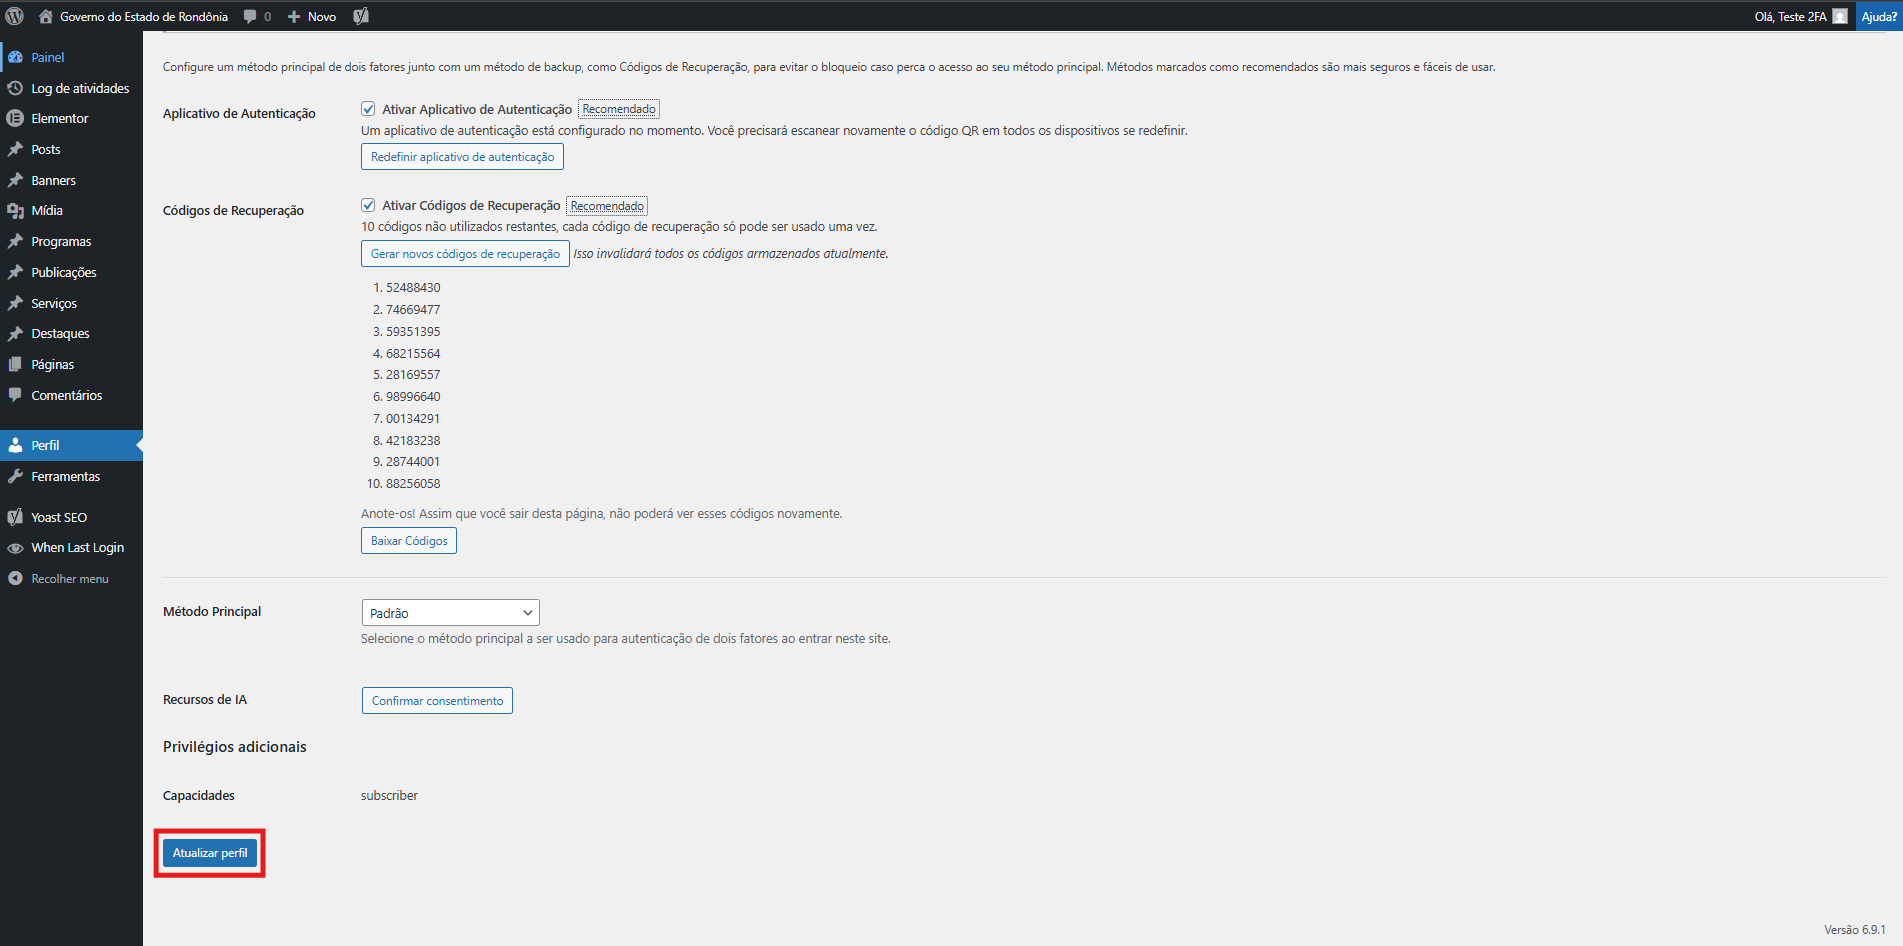Viewport: 1903px width, 946px height.
Task: Click the Elementor sidebar icon
Action: click(x=15, y=118)
